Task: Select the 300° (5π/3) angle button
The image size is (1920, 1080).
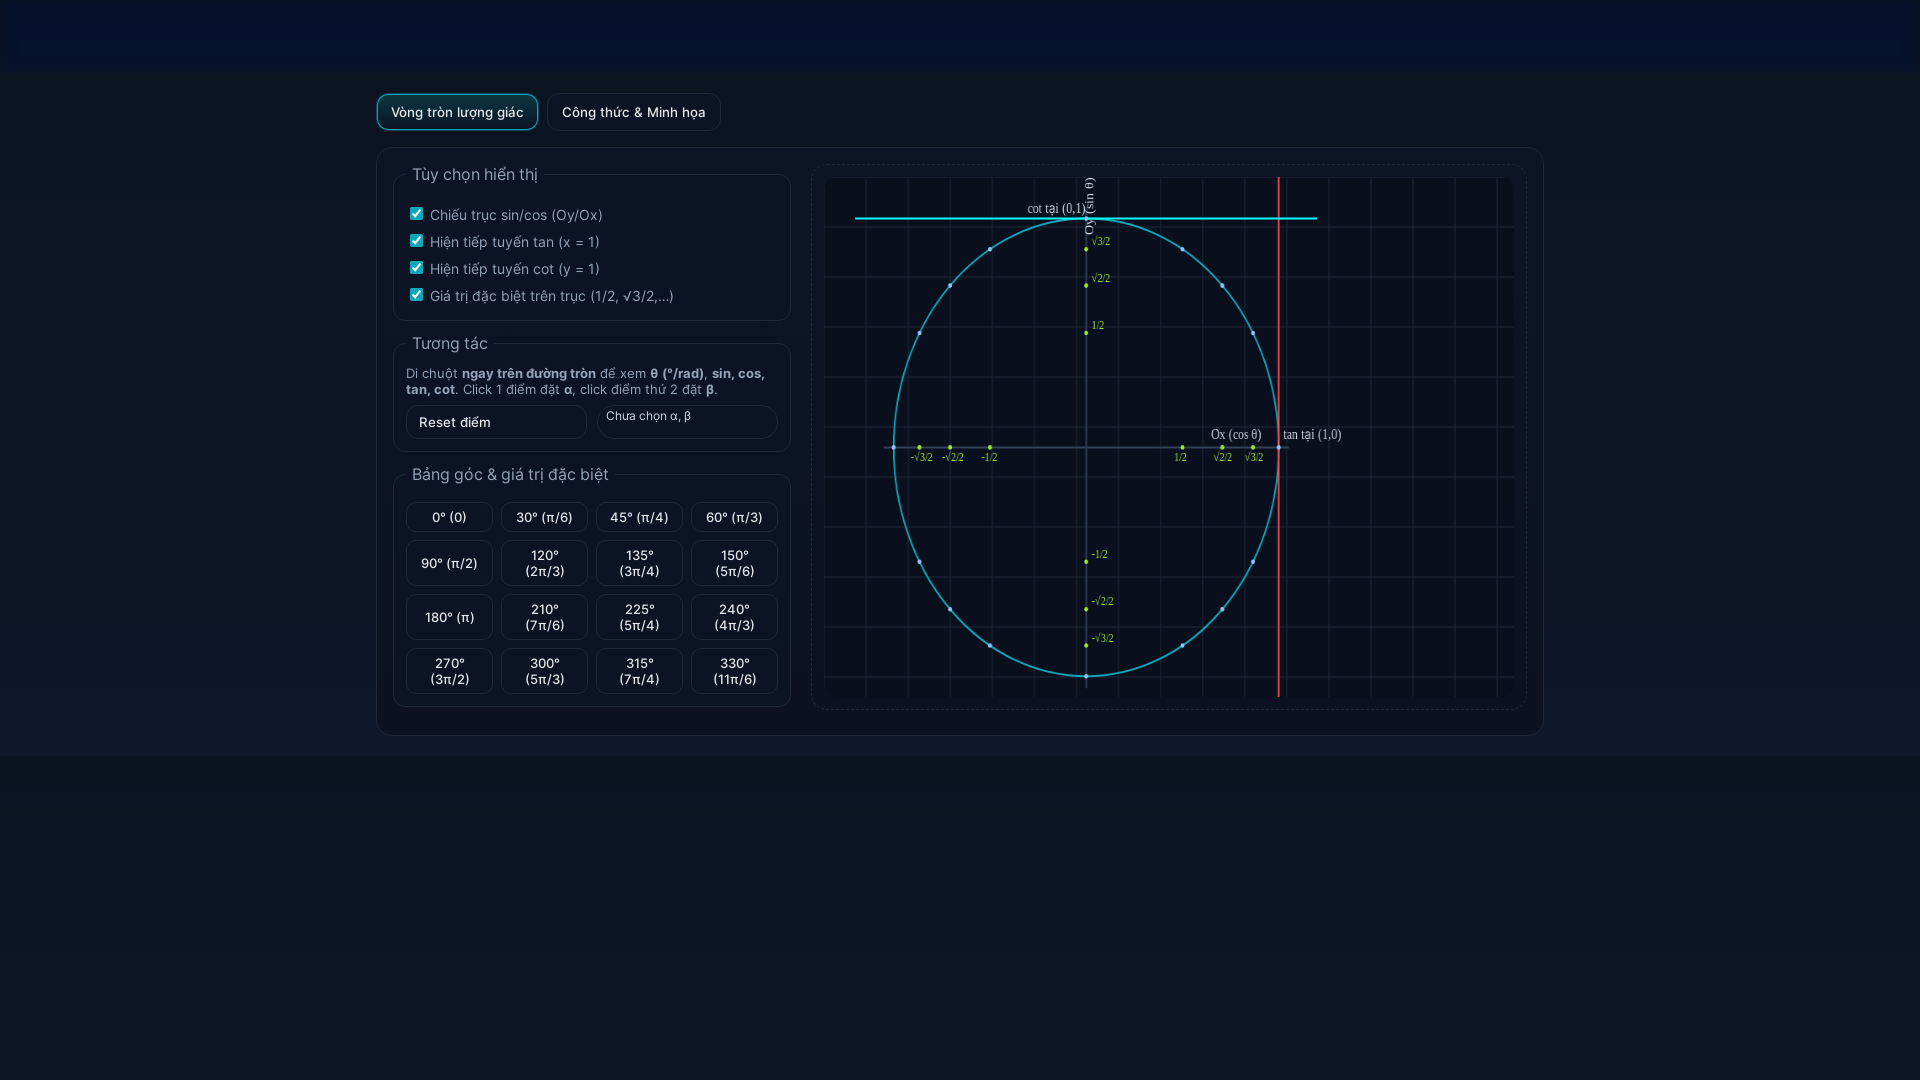Action: pos(544,671)
